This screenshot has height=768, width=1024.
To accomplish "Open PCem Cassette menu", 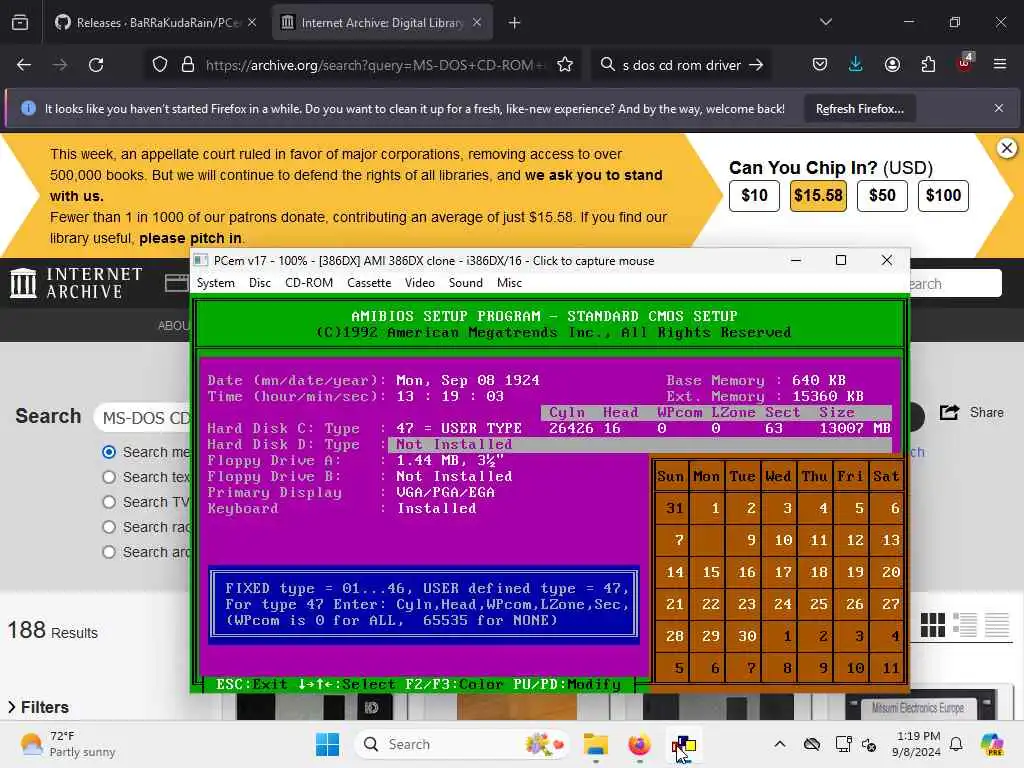I will pos(369,283).
